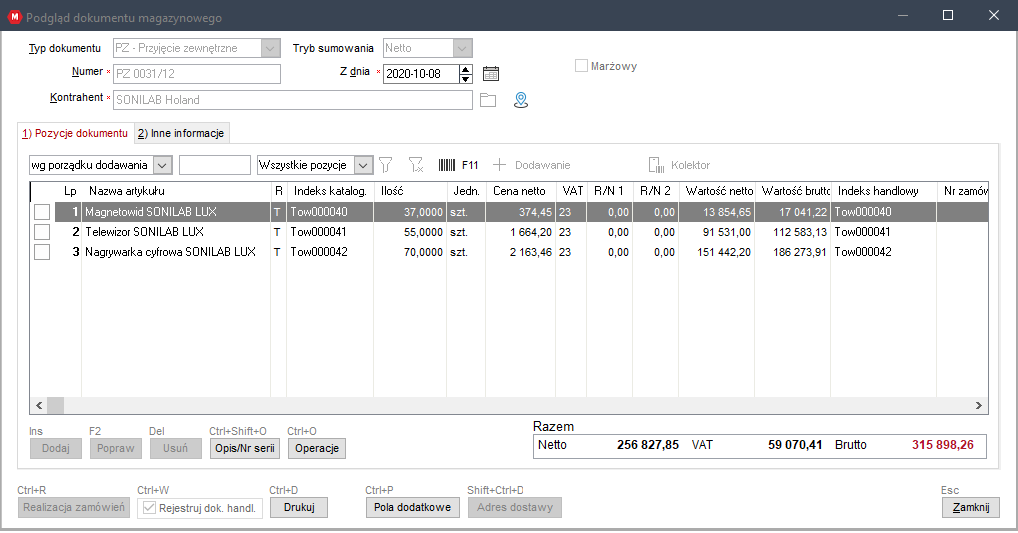Maximize the Podgląd dokumentu magazynowego window
This screenshot has height=533, width=1018.
coord(948,15)
